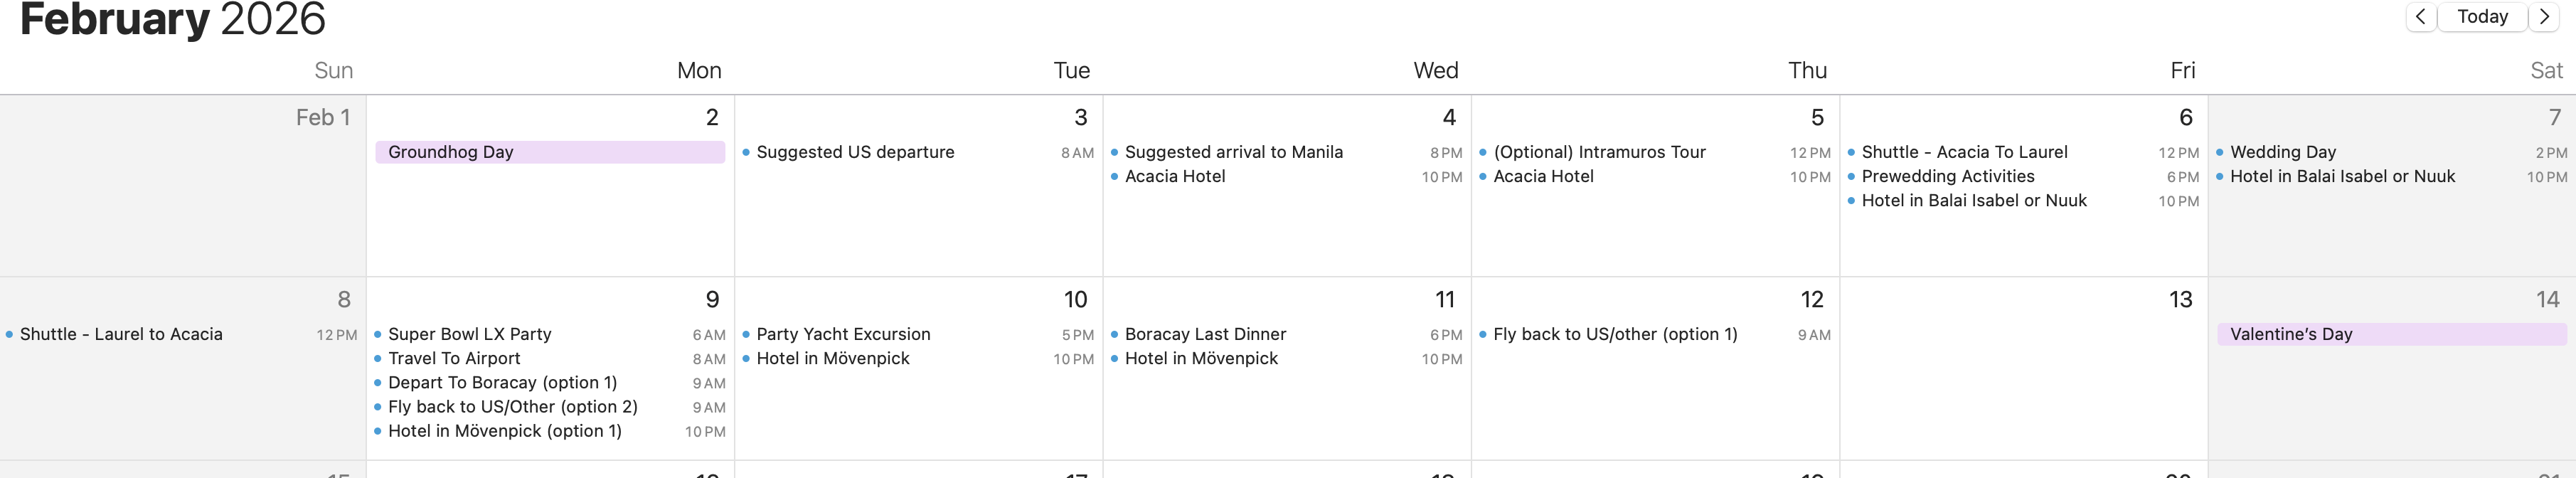Select Fly back to US/other (option 1)

1655,334
